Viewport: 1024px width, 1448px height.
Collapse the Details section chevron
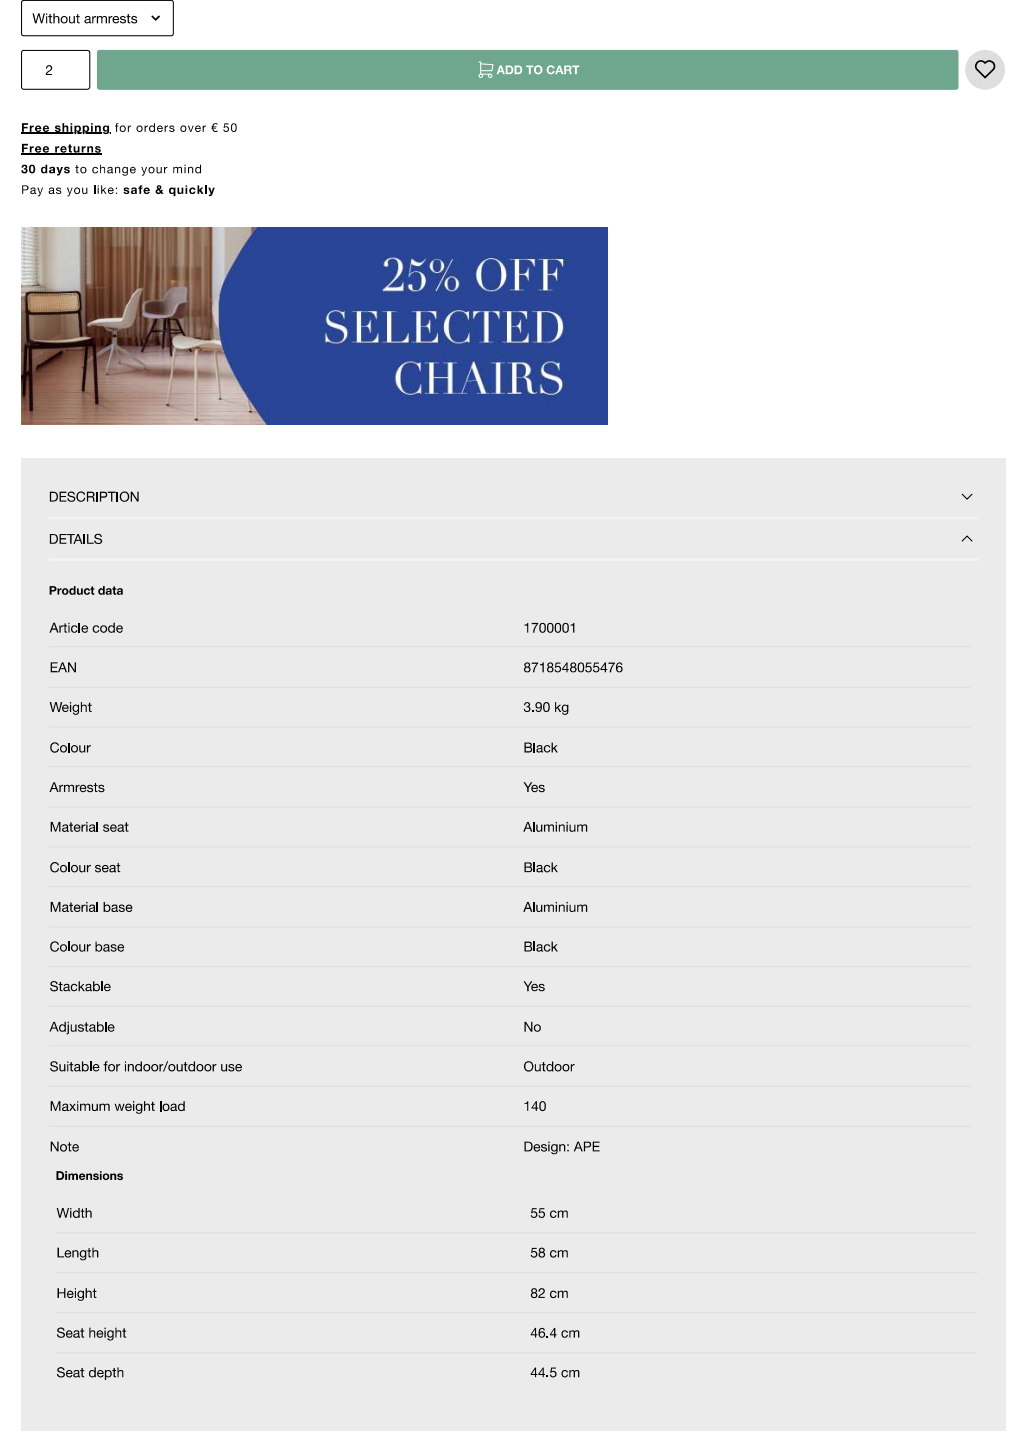coord(966,539)
